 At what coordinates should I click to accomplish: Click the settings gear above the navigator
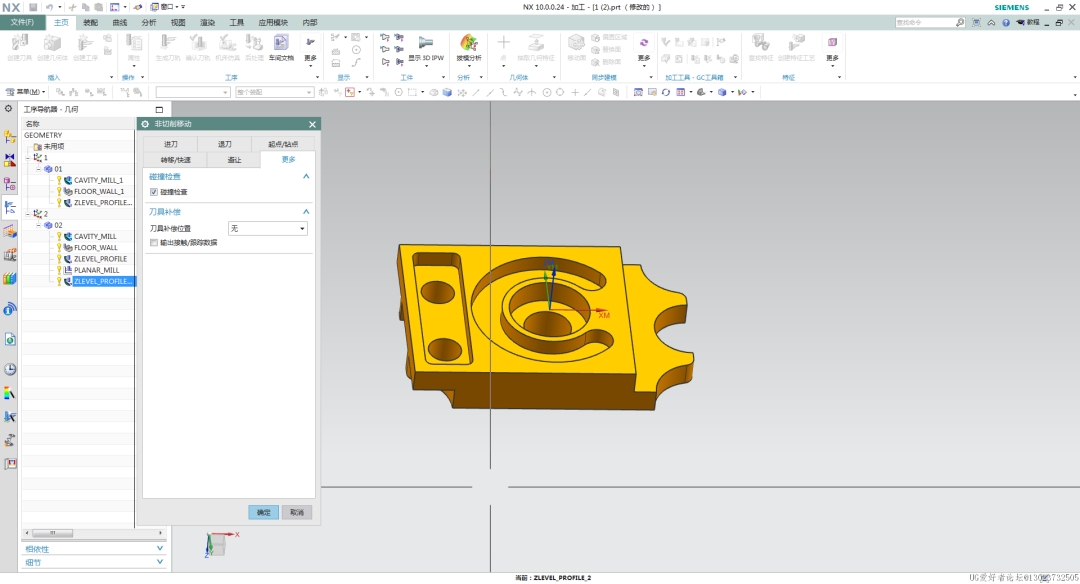pyautogui.click(x=9, y=108)
